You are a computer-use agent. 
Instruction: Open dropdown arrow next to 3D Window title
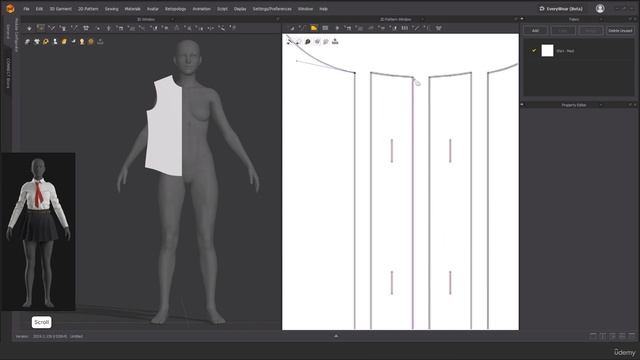172,19
